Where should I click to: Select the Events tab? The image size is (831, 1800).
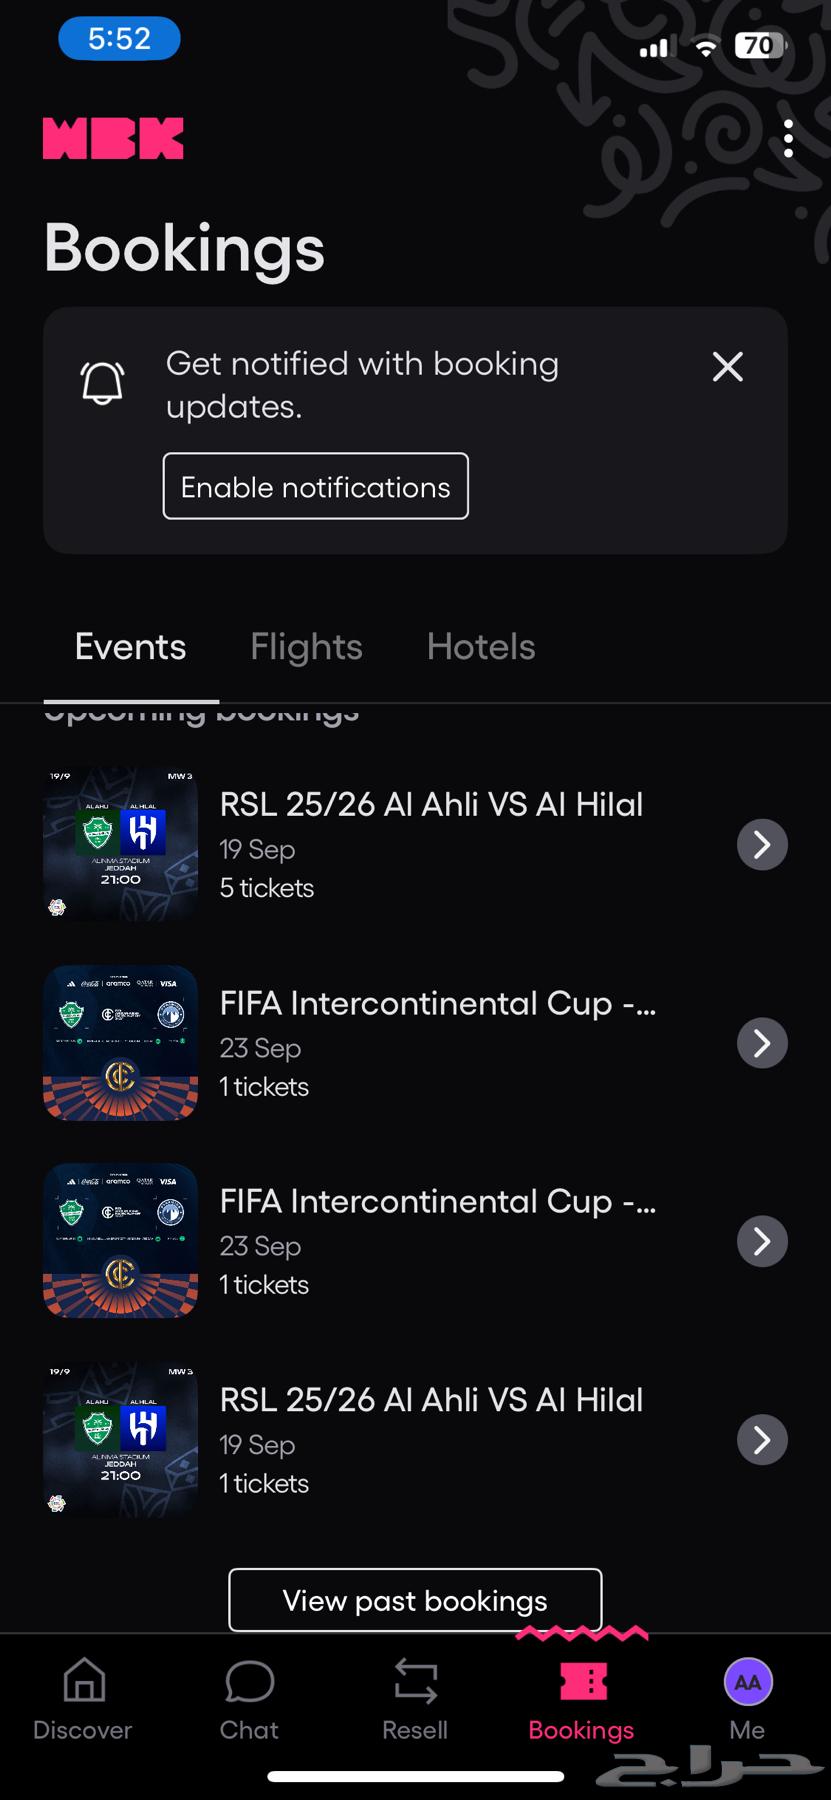[x=130, y=647]
